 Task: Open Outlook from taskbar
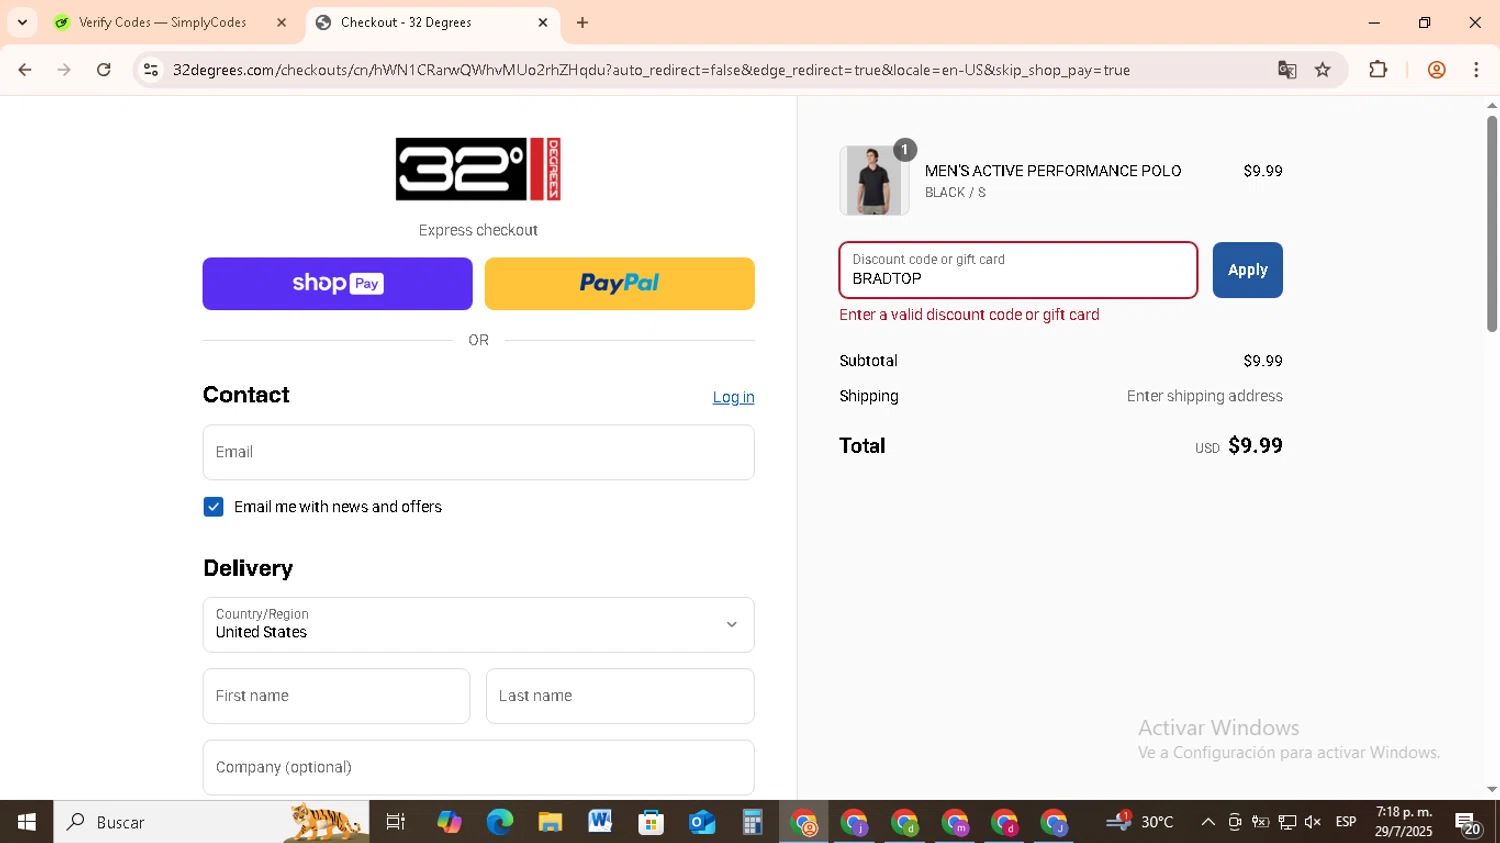point(702,822)
